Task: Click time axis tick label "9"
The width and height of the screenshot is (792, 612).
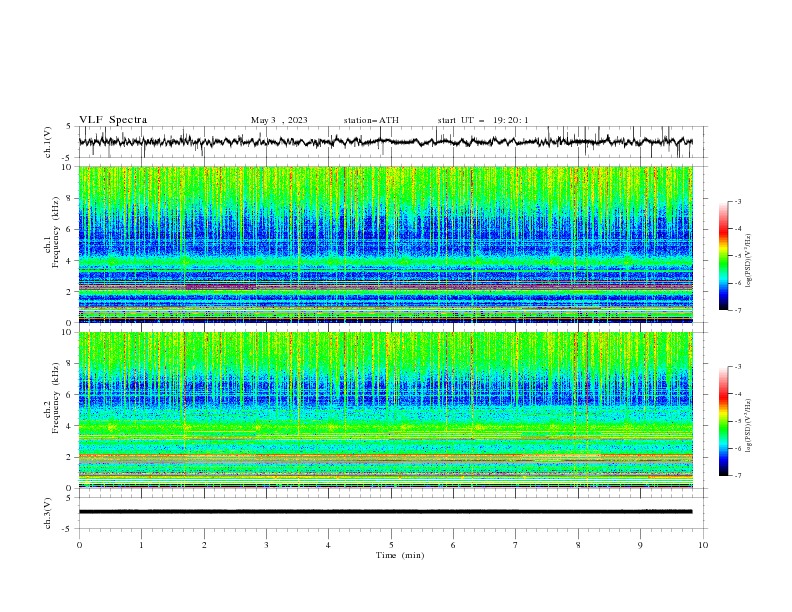Action: point(640,545)
